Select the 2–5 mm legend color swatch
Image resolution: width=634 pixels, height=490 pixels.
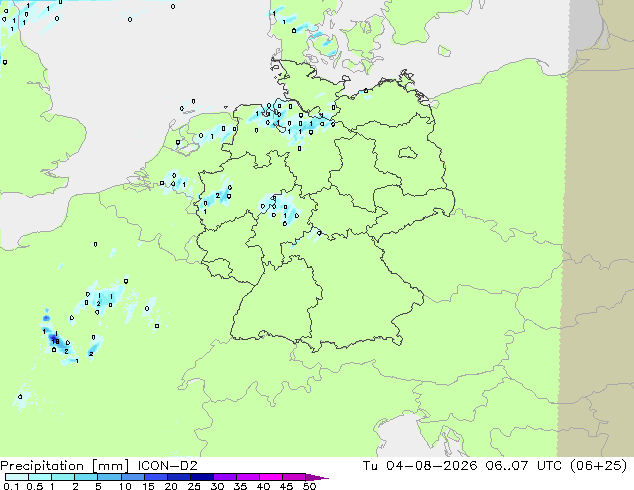(x=86, y=477)
